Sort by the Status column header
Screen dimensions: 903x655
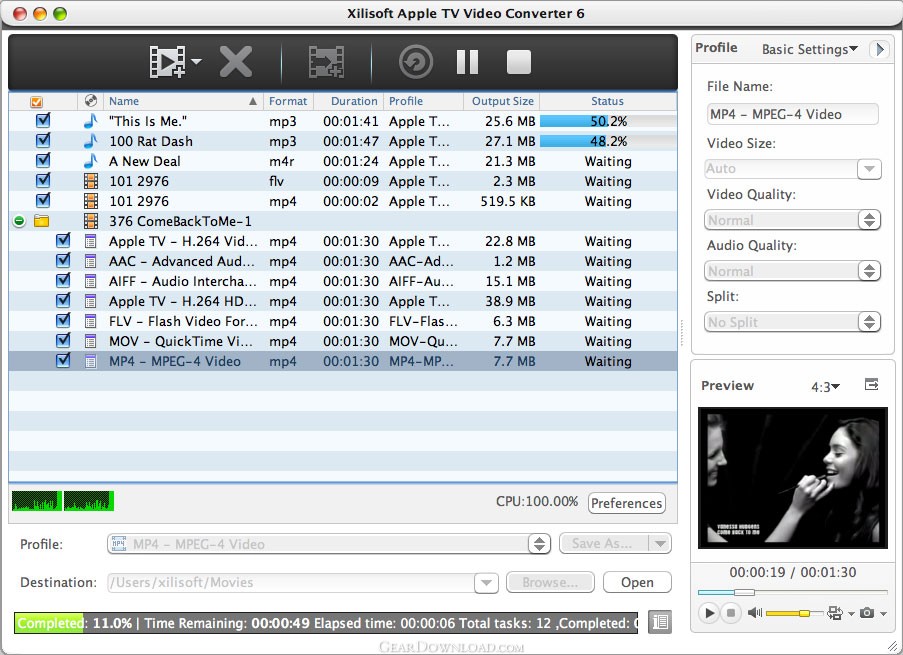coord(607,101)
